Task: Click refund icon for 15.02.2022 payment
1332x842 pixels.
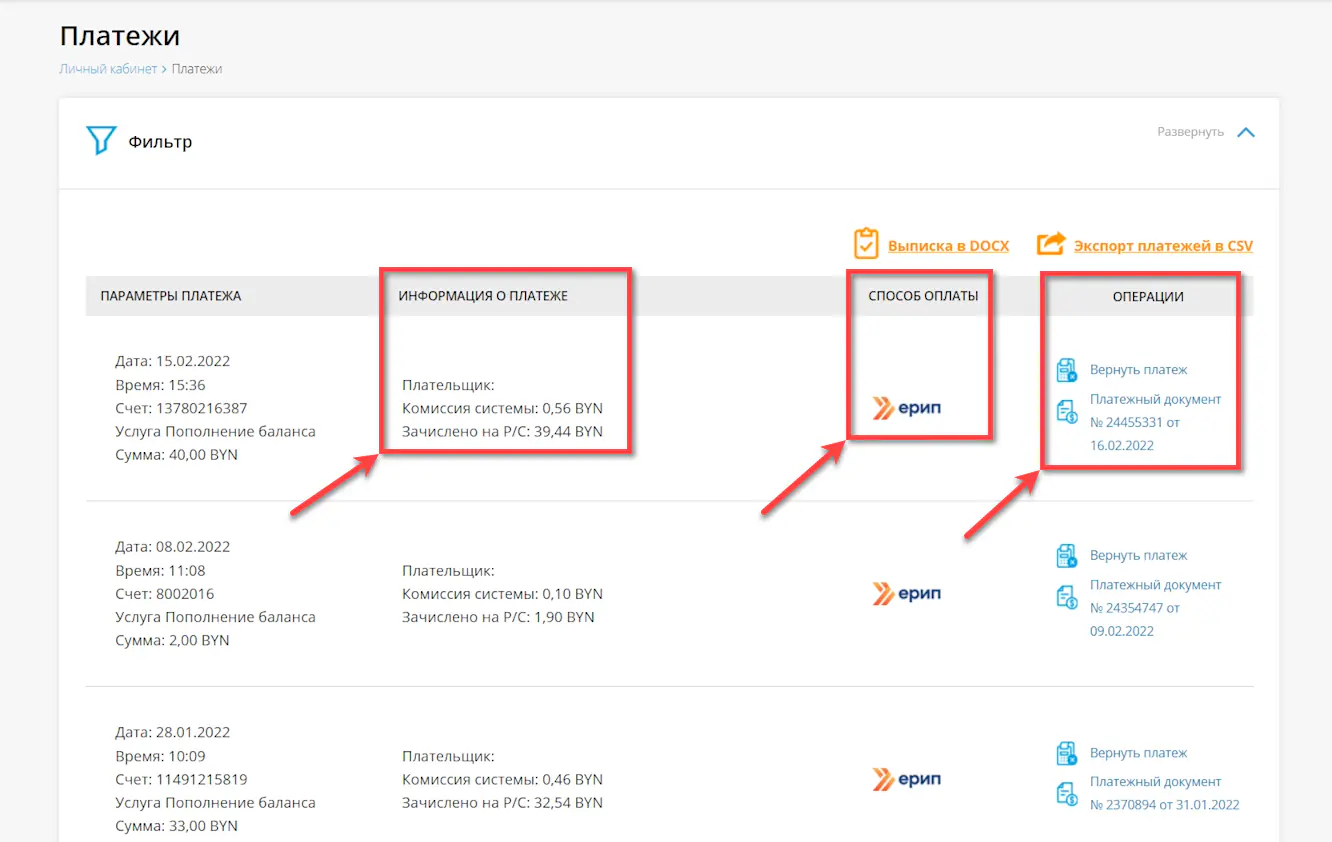Action: click(x=1067, y=370)
